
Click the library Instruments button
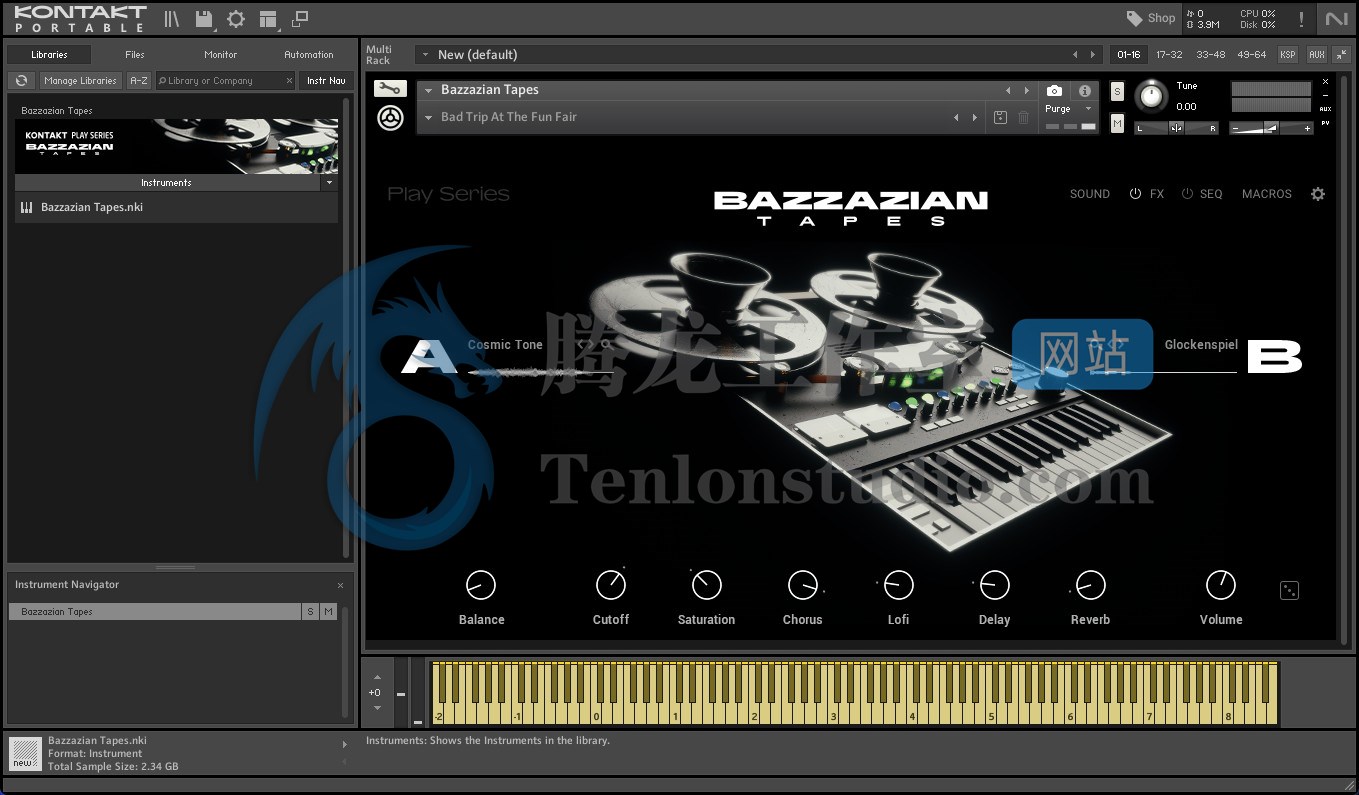click(x=167, y=183)
